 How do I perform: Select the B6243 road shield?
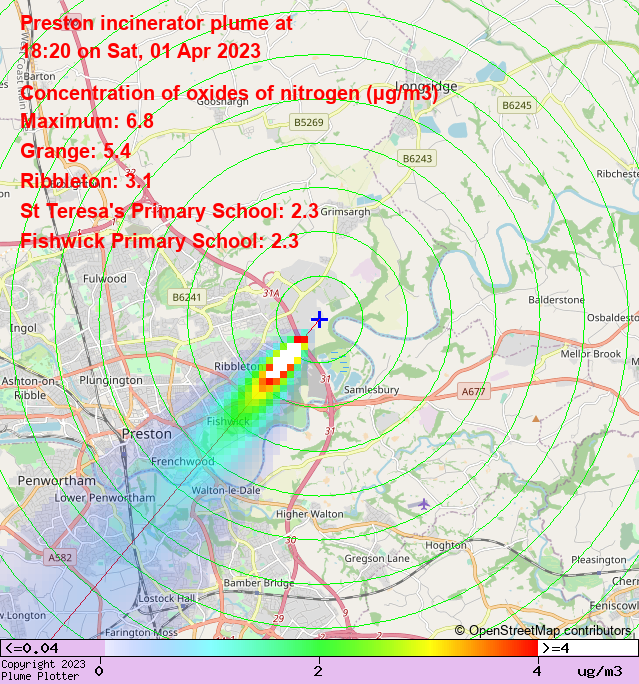pyautogui.click(x=417, y=158)
